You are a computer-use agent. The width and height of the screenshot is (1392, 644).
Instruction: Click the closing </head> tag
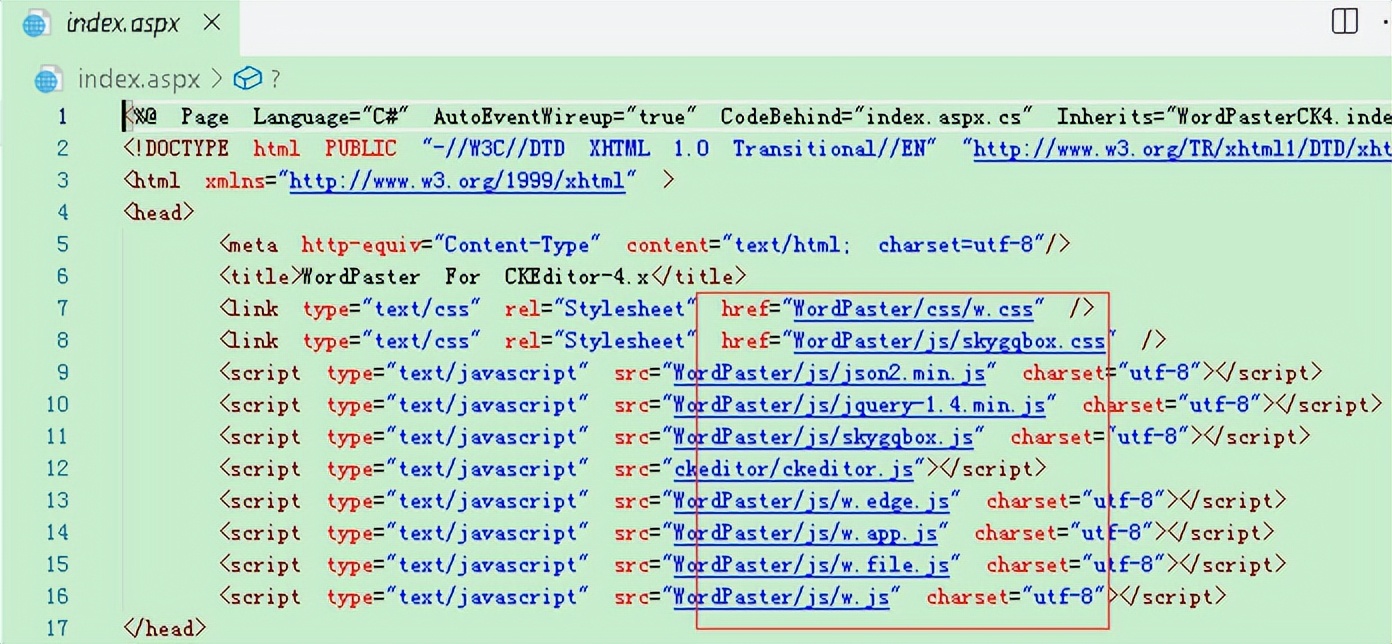point(165,629)
